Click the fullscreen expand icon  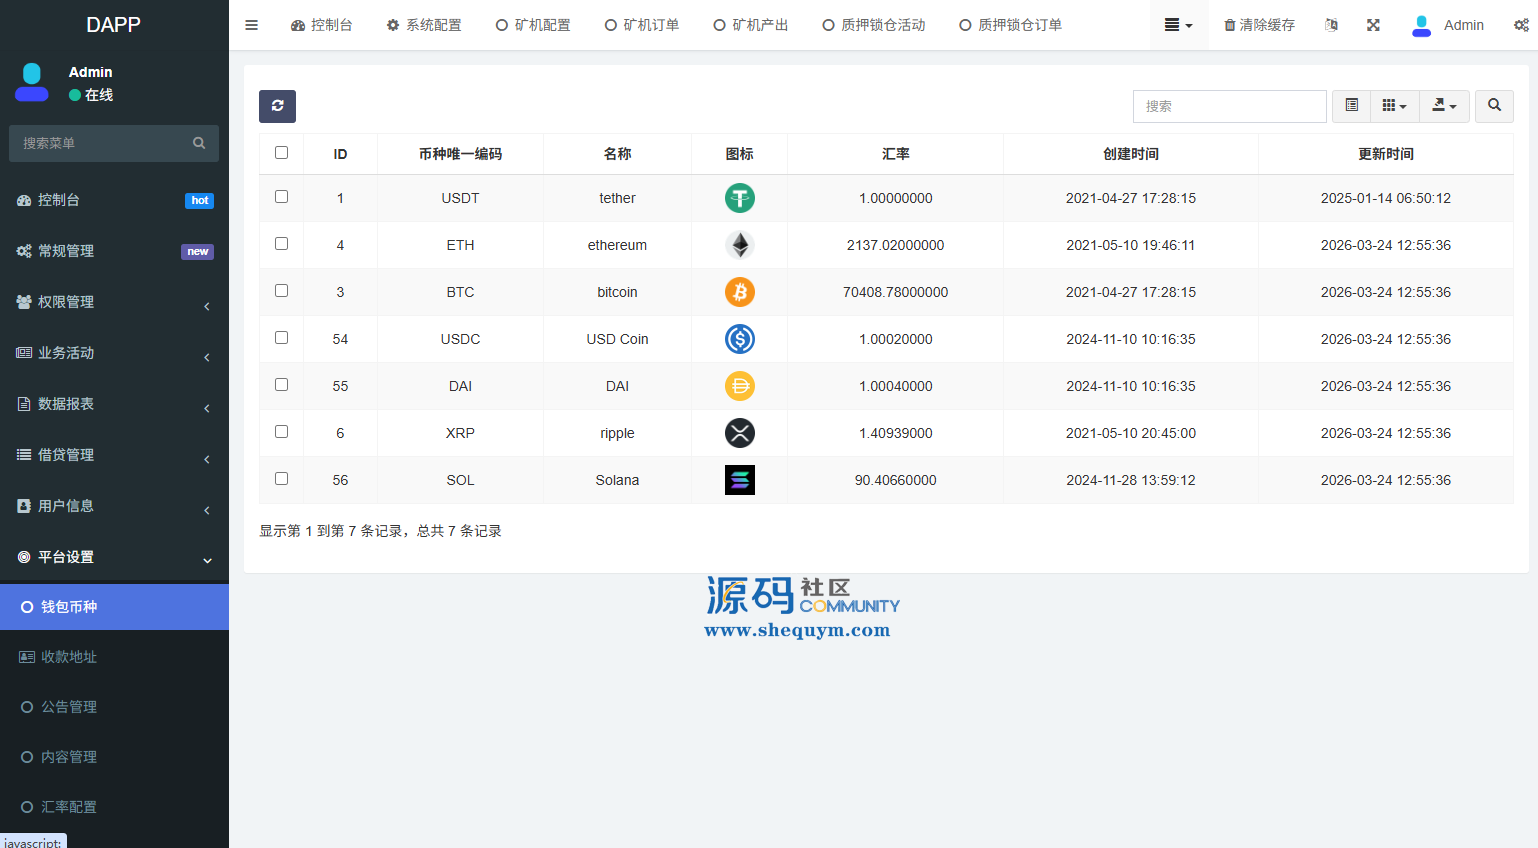[1373, 25]
